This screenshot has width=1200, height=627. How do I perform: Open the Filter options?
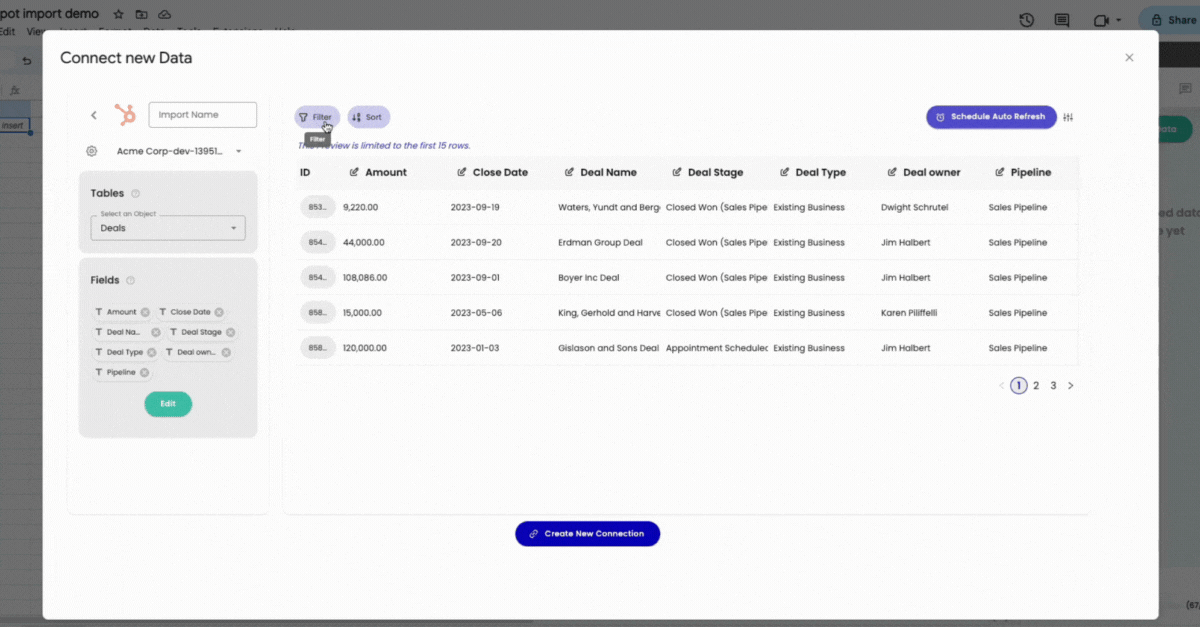point(317,117)
